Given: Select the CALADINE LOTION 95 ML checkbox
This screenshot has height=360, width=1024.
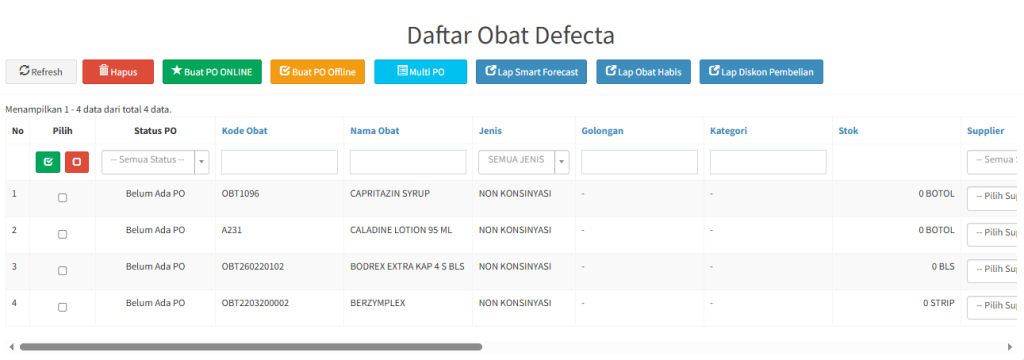Looking at the screenshot, I should [62, 235].
